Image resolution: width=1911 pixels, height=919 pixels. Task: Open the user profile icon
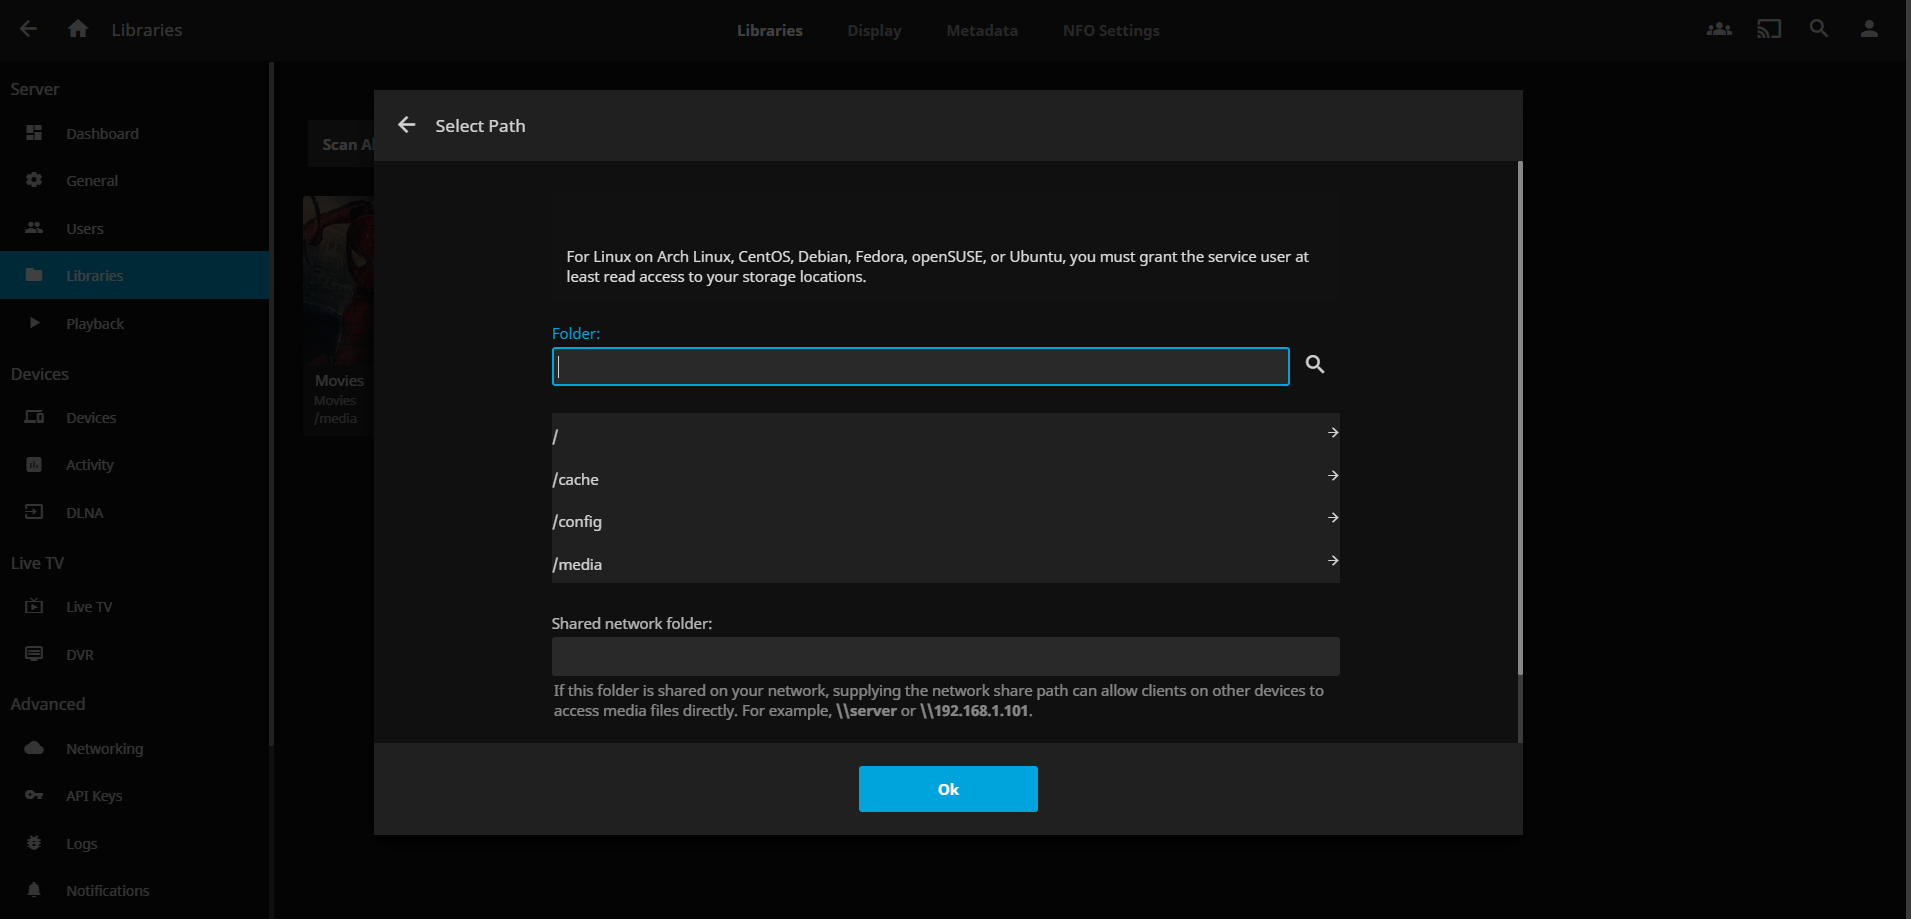[x=1869, y=29]
